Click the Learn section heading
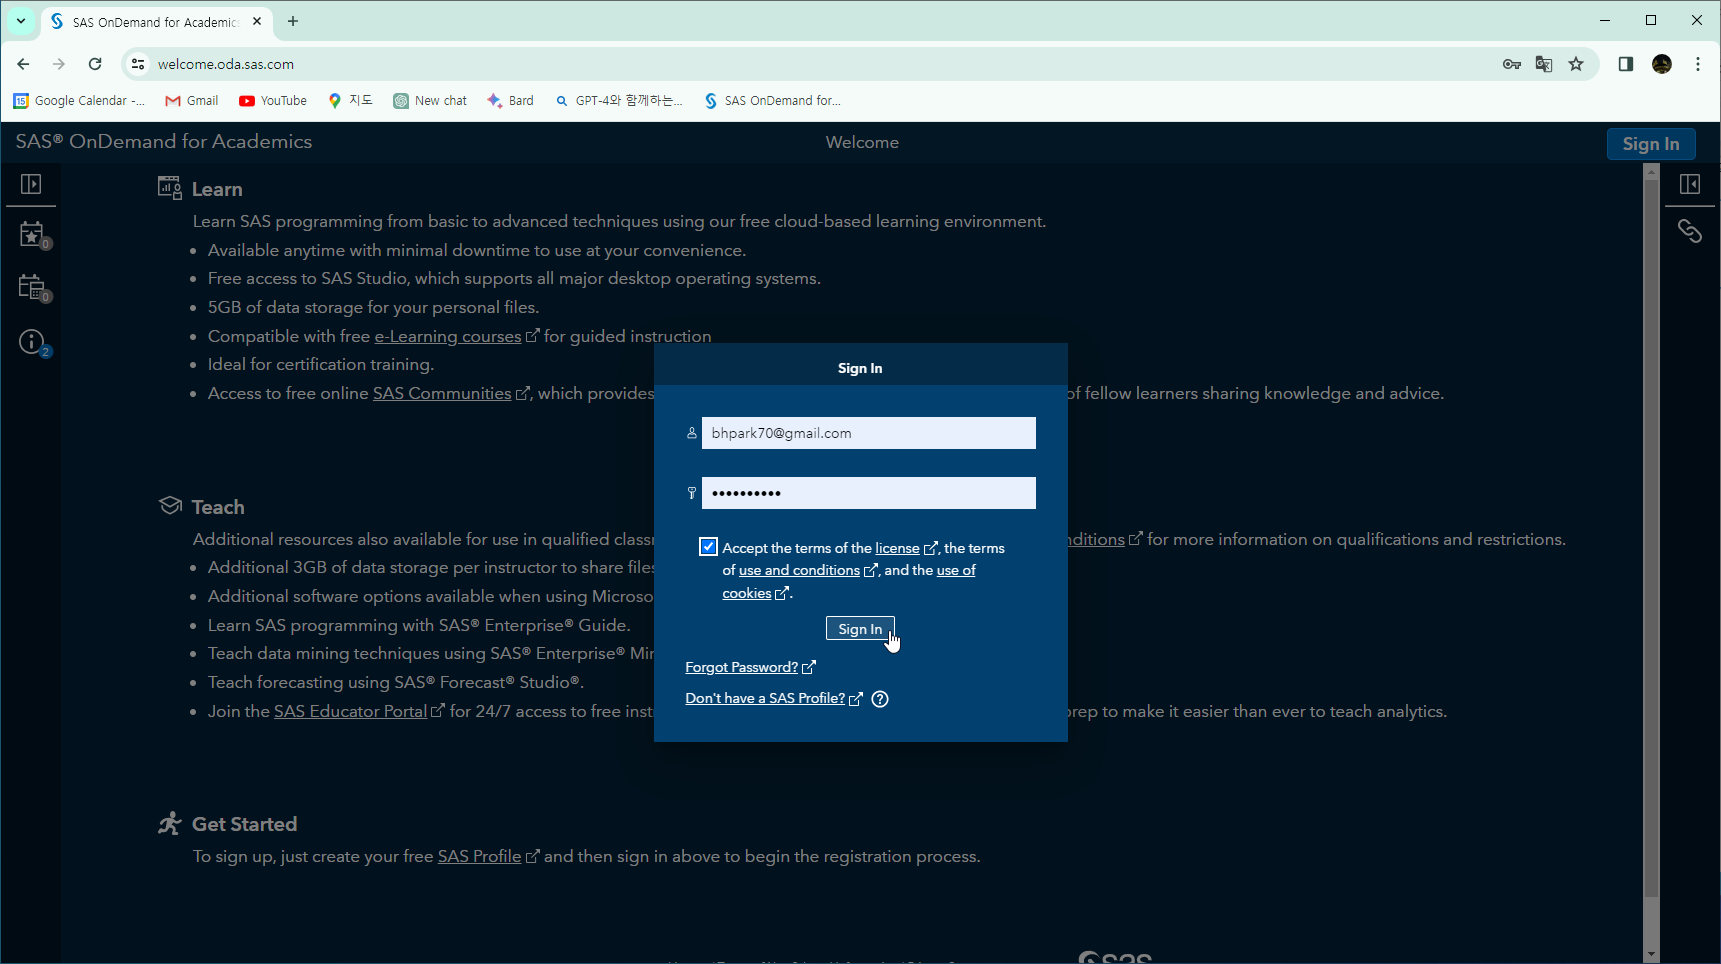 (x=217, y=189)
